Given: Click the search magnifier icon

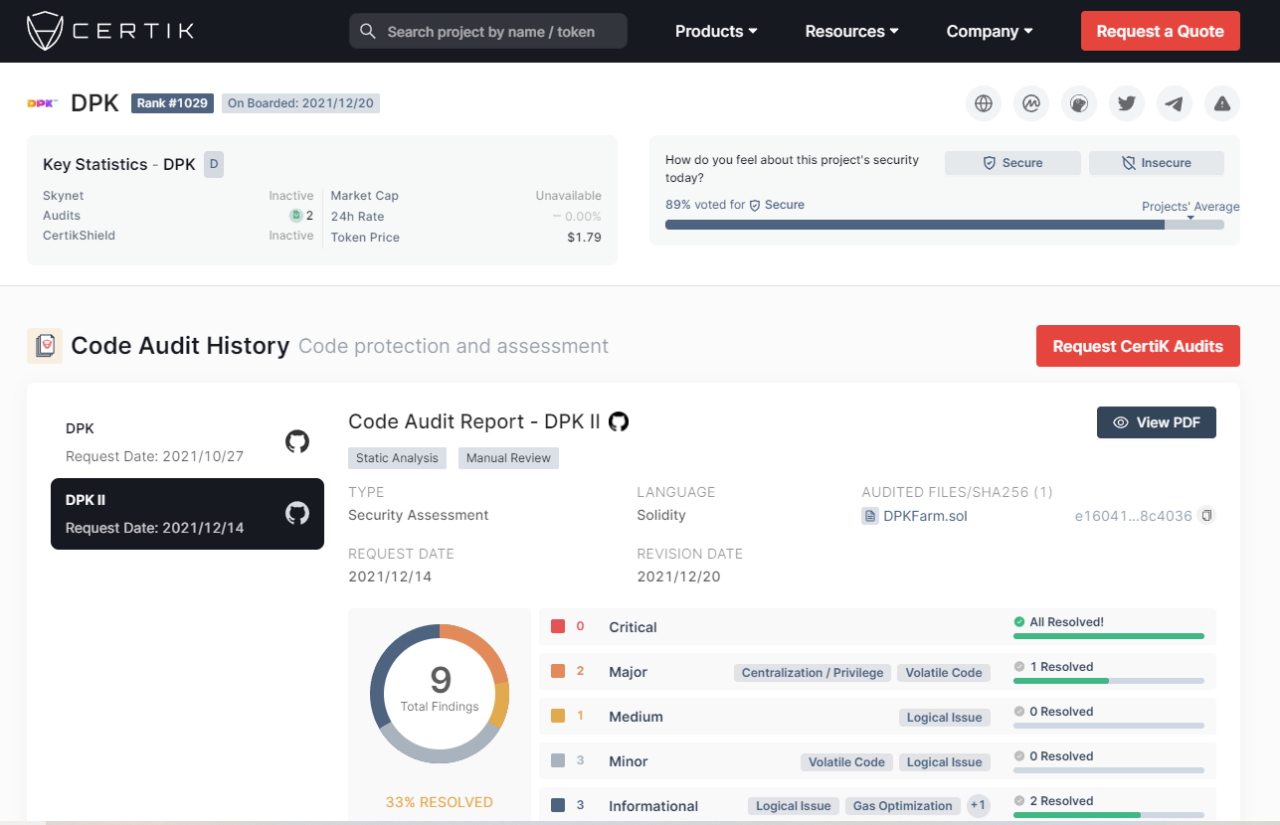Looking at the screenshot, I should tap(368, 31).
